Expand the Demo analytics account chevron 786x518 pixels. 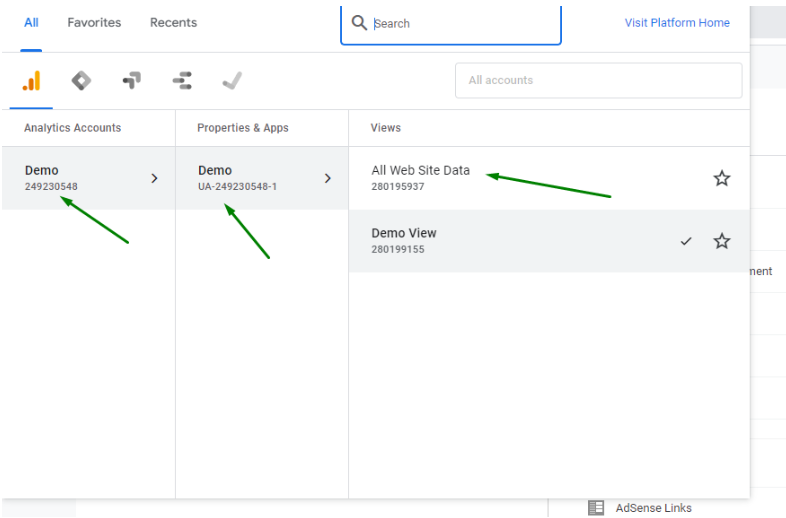[154, 178]
